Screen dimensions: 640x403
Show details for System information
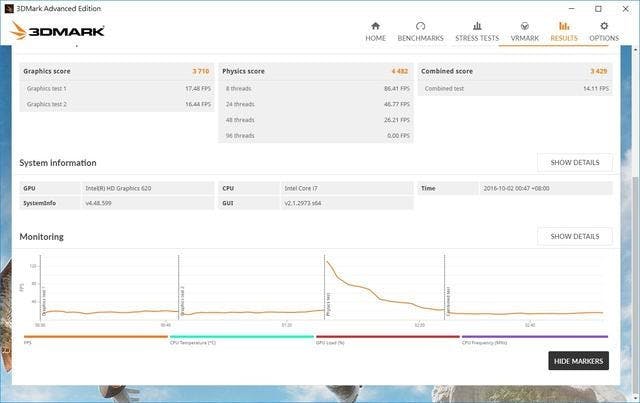coord(575,162)
